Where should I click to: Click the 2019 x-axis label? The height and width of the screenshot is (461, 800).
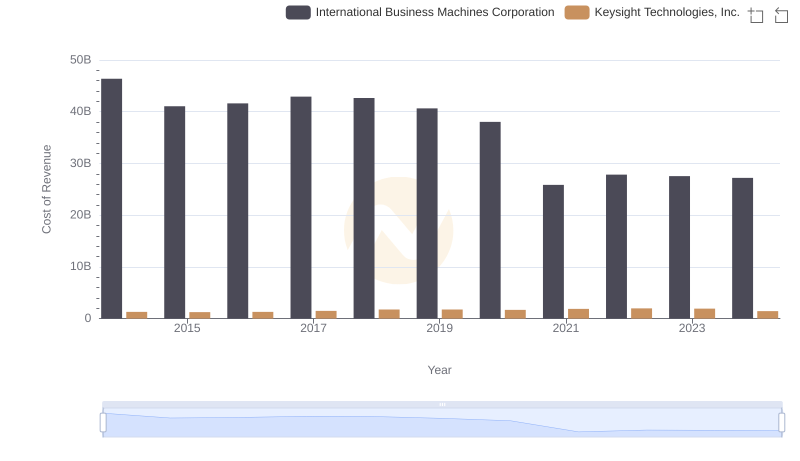tap(440, 328)
